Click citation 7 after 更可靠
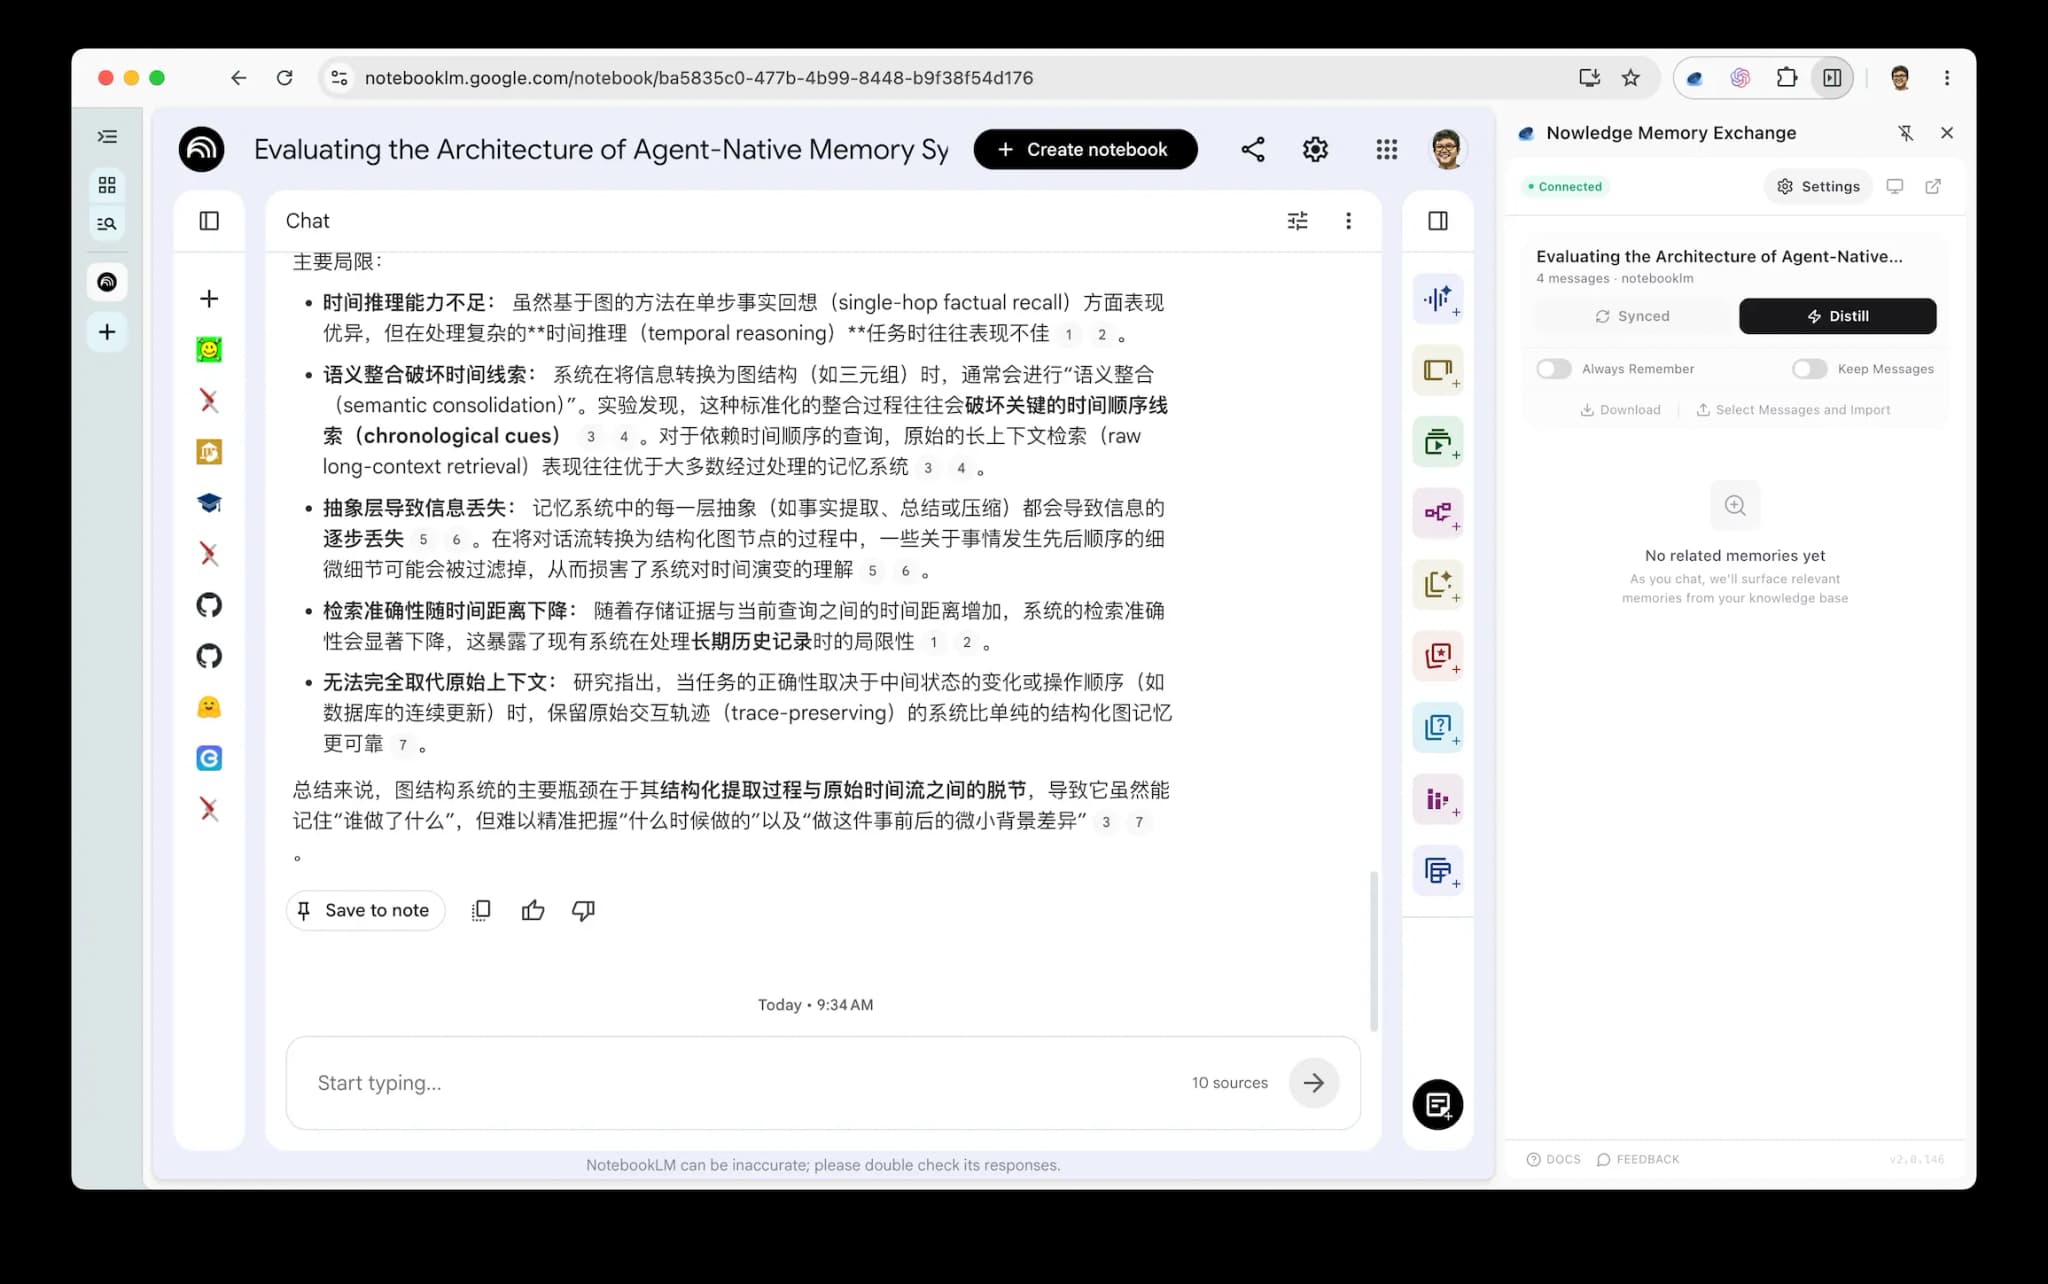Screen dimensions: 2048x1284 tap(402, 745)
